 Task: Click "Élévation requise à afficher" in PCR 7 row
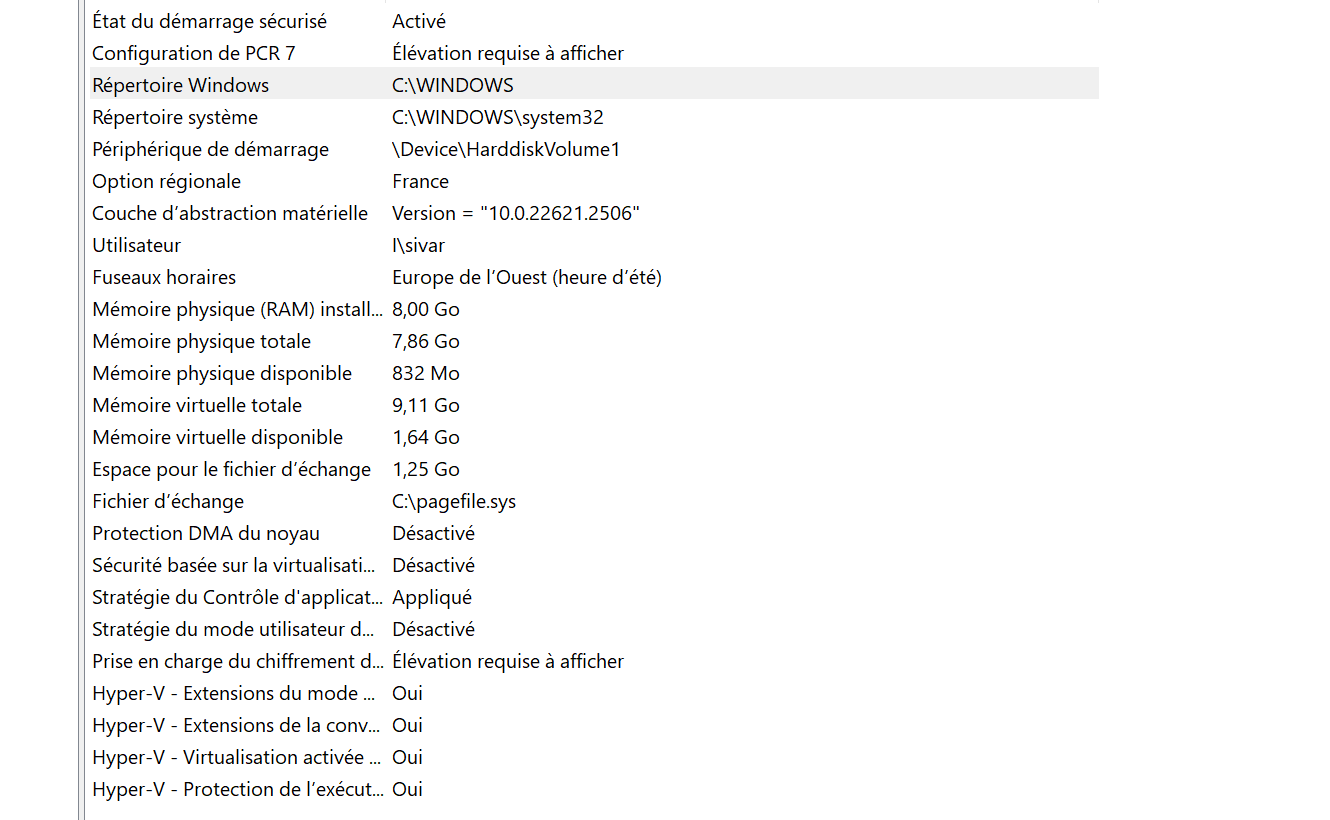pos(508,53)
